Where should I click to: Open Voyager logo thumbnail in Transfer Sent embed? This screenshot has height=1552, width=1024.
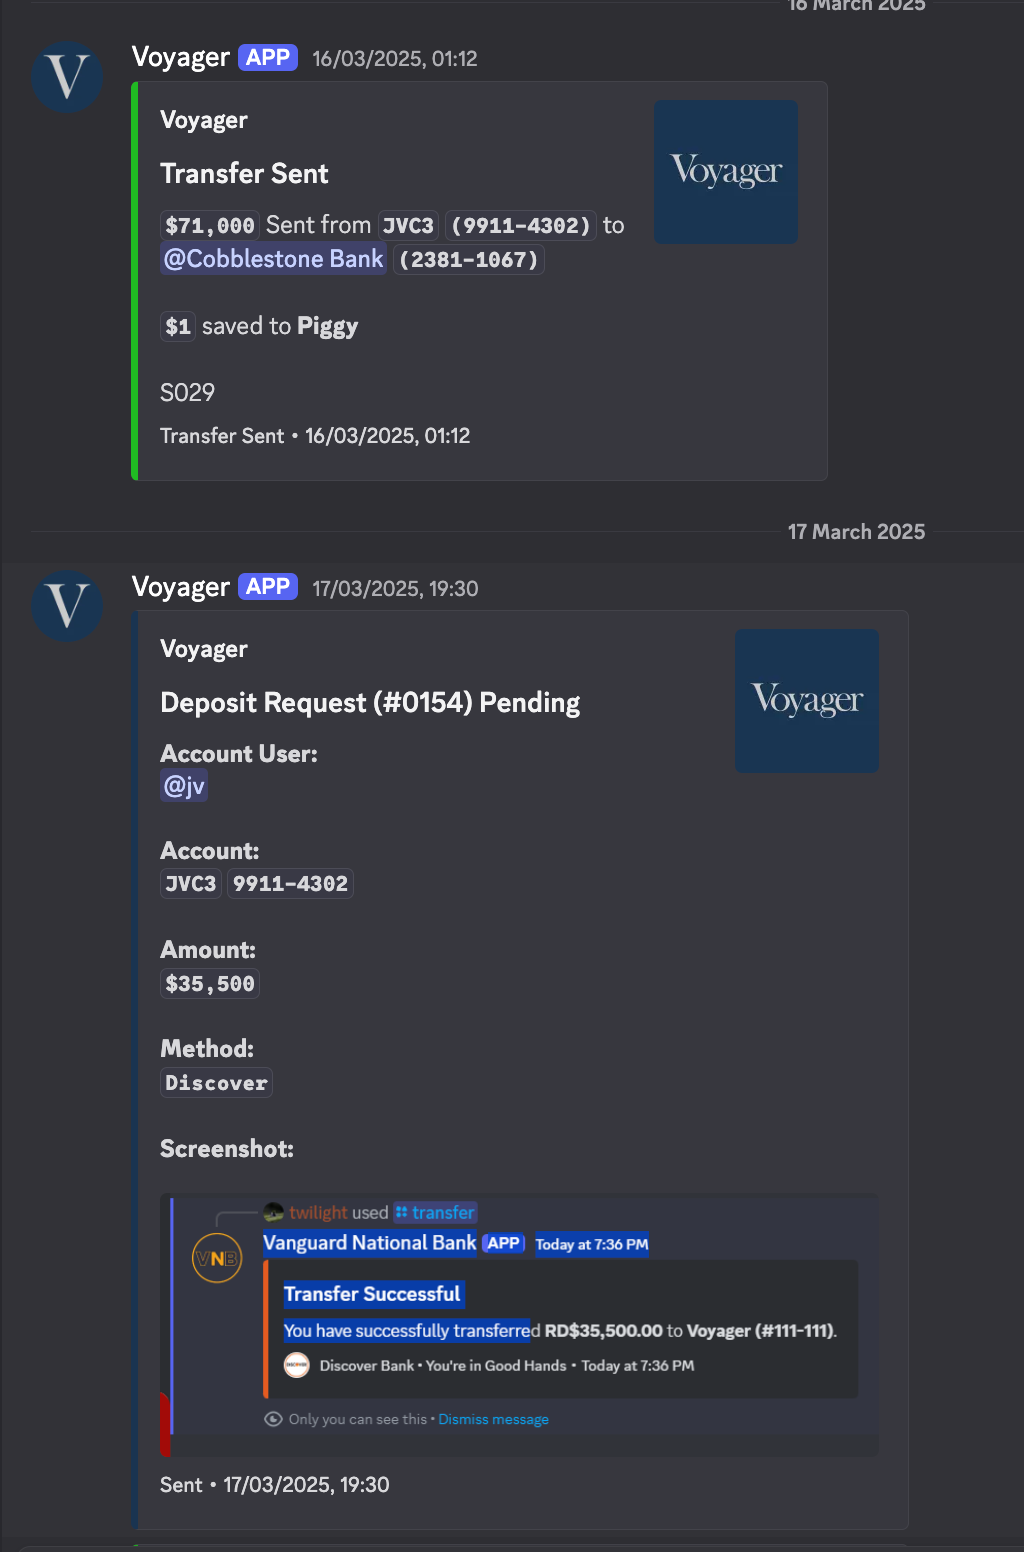(x=726, y=172)
